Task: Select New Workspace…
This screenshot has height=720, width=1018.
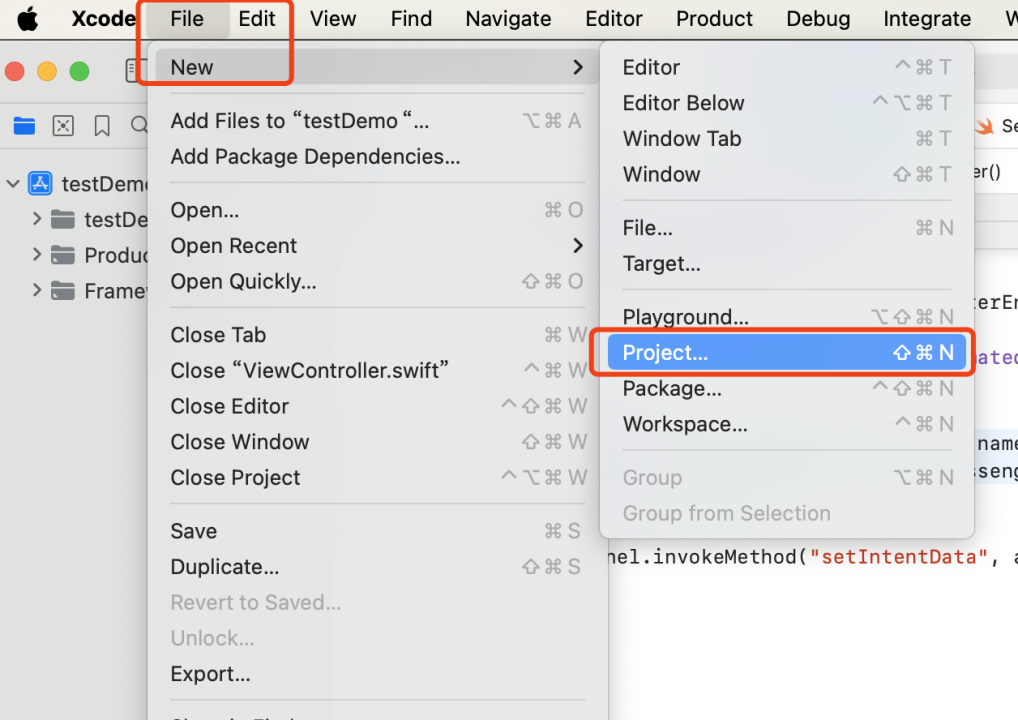Action: pos(787,424)
